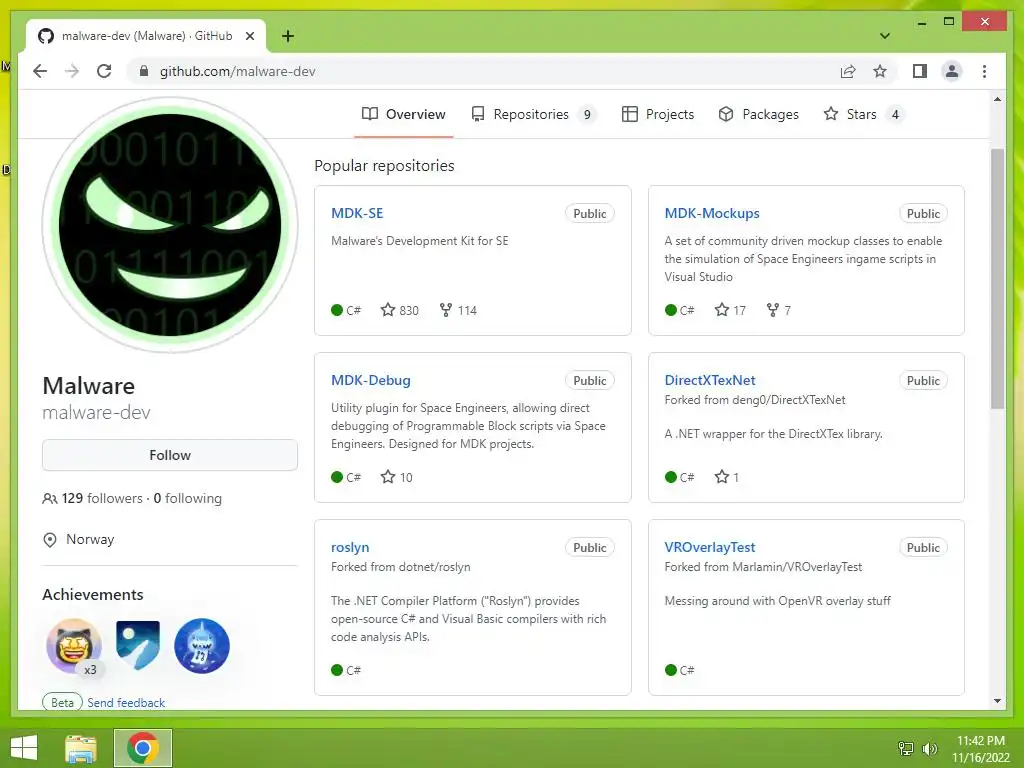Open DirectXTexNet 1 star

(x=727, y=477)
